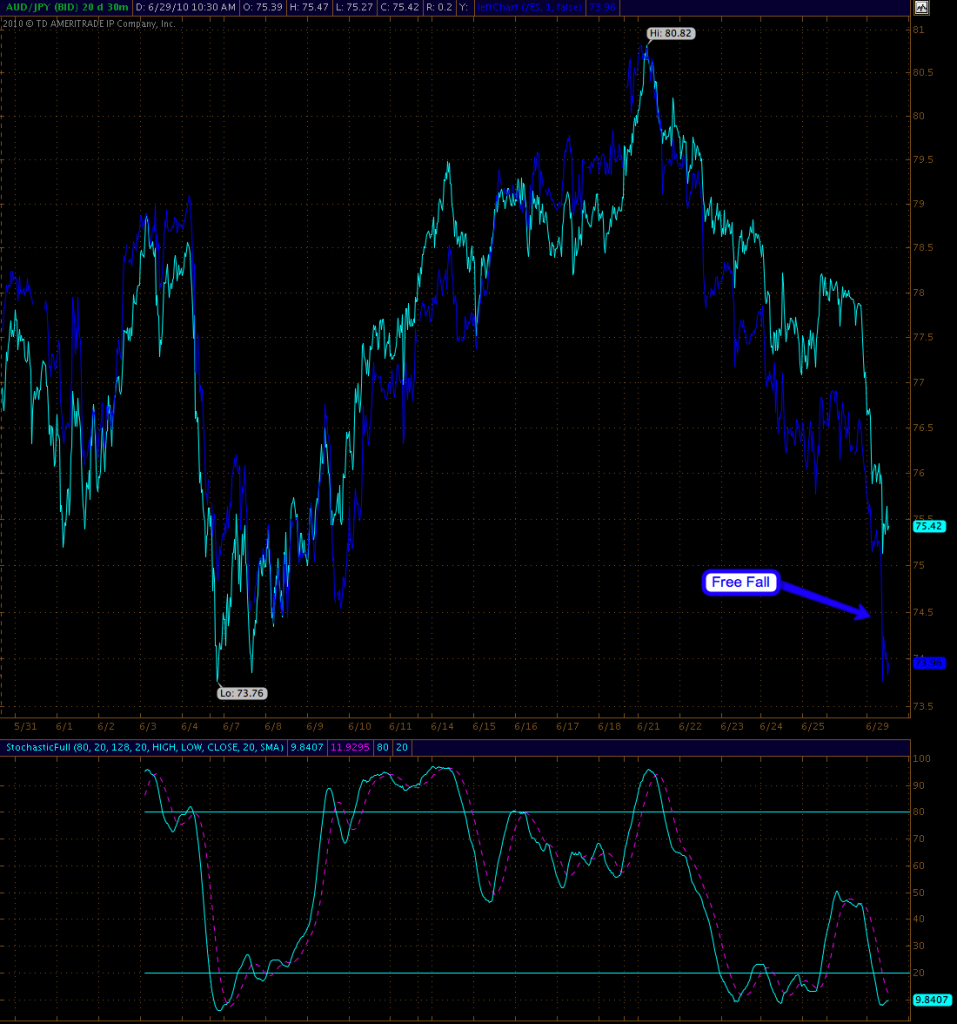Click the 6/21 date on time axis
The height and width of the screenshot is (1024, 957).
click(x=649, y=726)
